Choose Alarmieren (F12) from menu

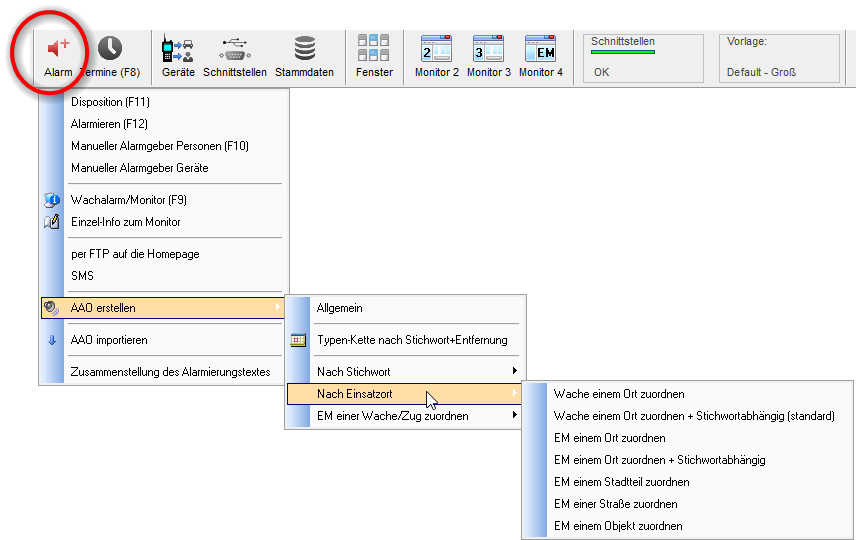click(x=109, y=124)
